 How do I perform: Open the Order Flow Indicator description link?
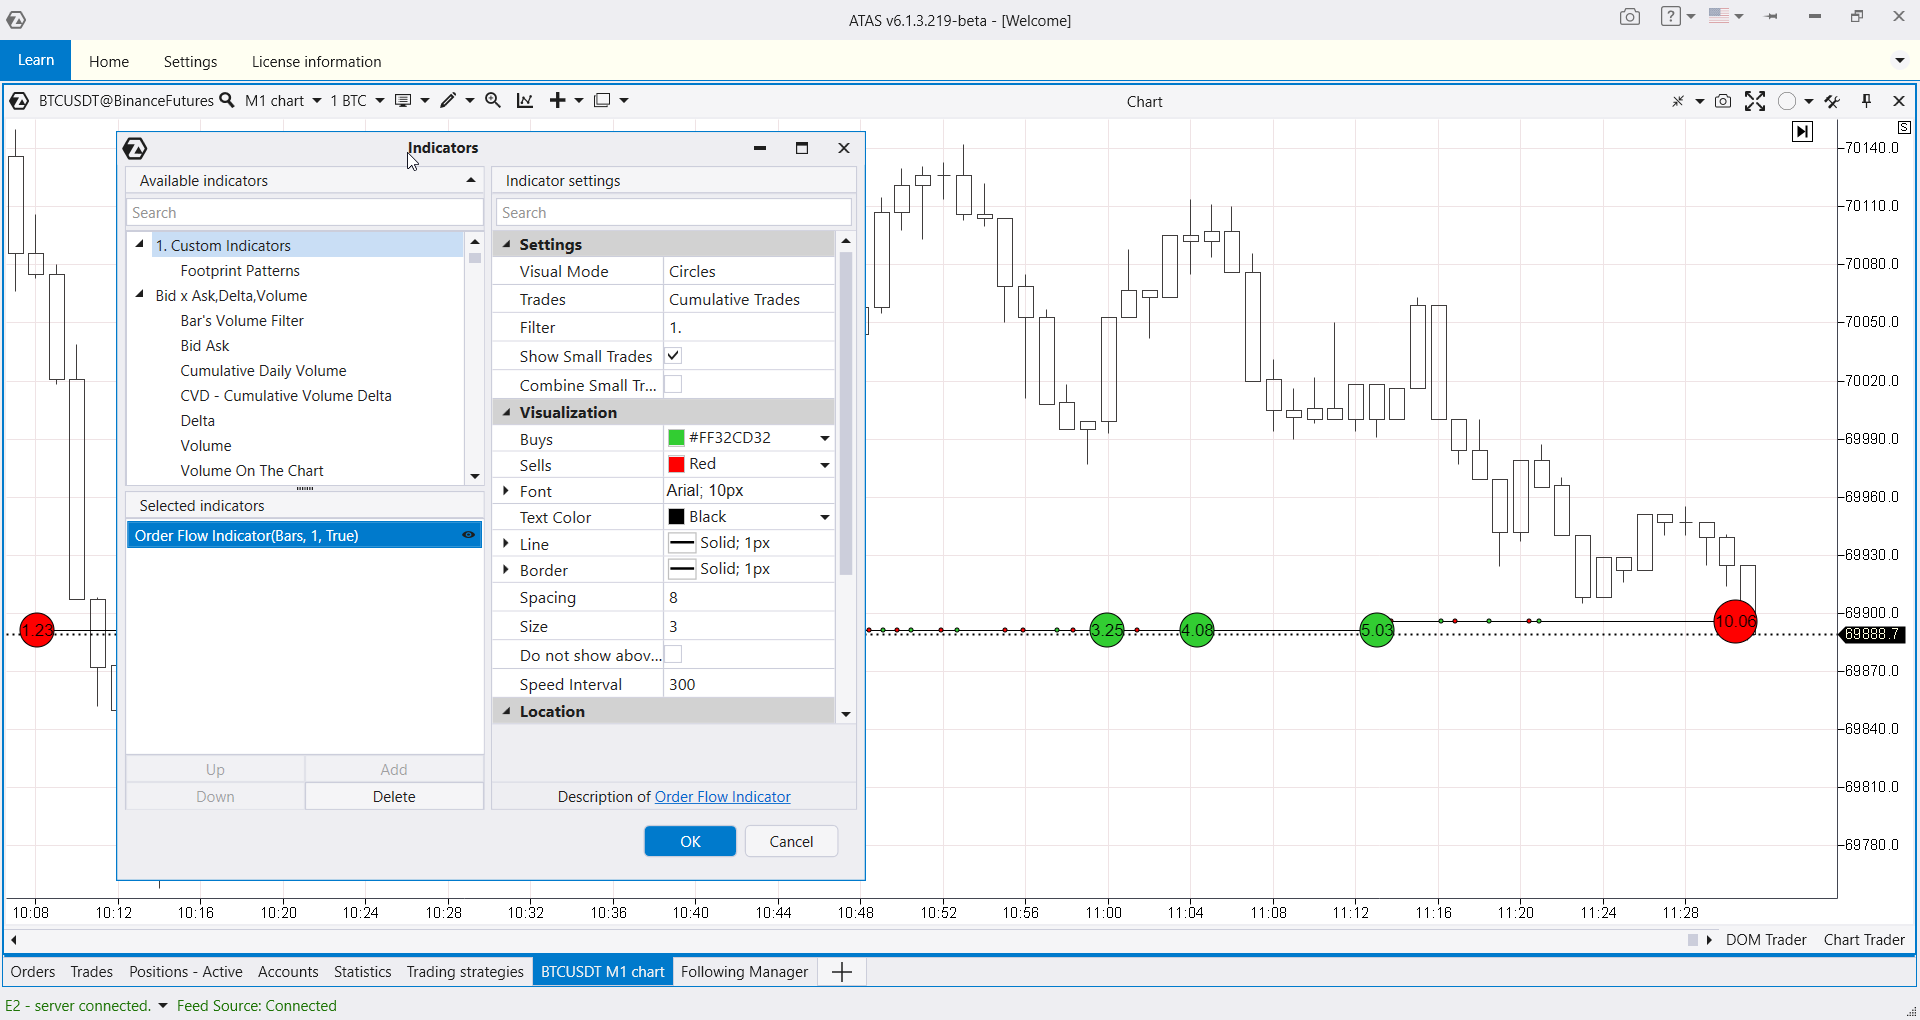click(x=722, y=797)
